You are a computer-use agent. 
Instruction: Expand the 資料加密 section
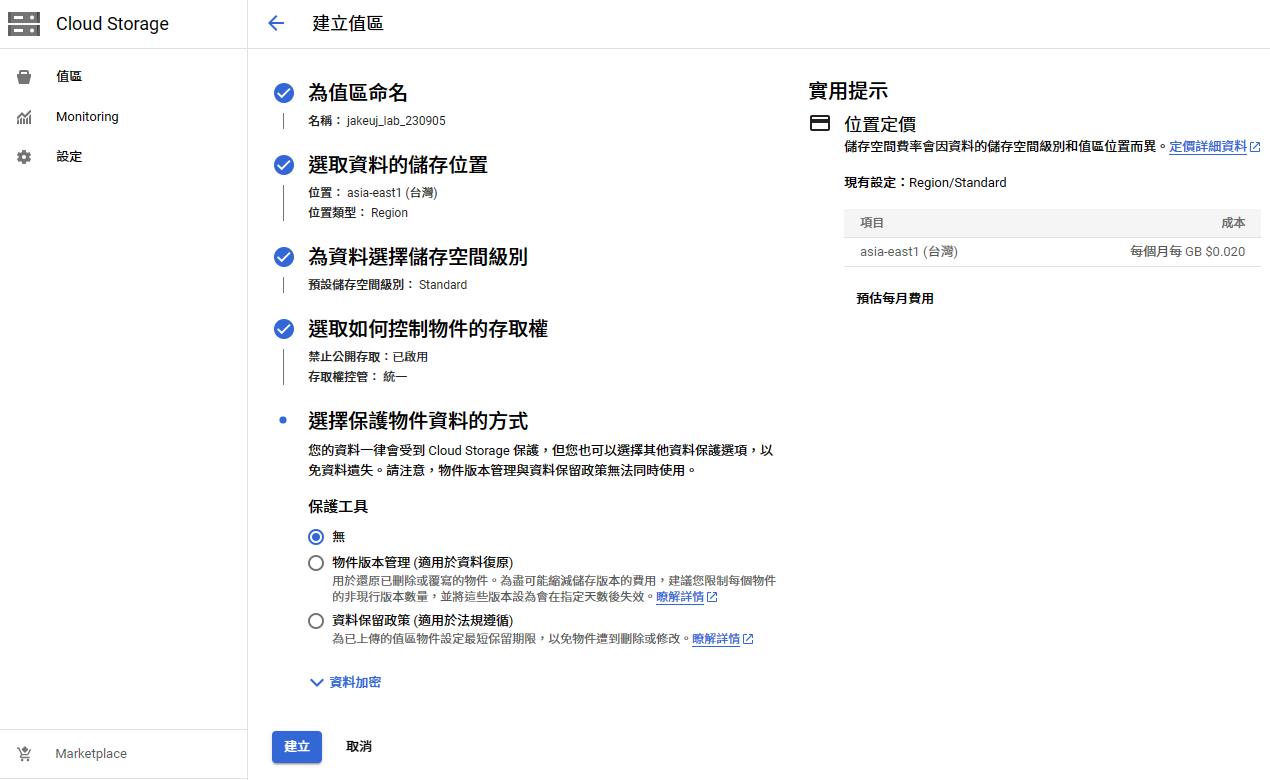pyautogui.click(x=345, y=682)
